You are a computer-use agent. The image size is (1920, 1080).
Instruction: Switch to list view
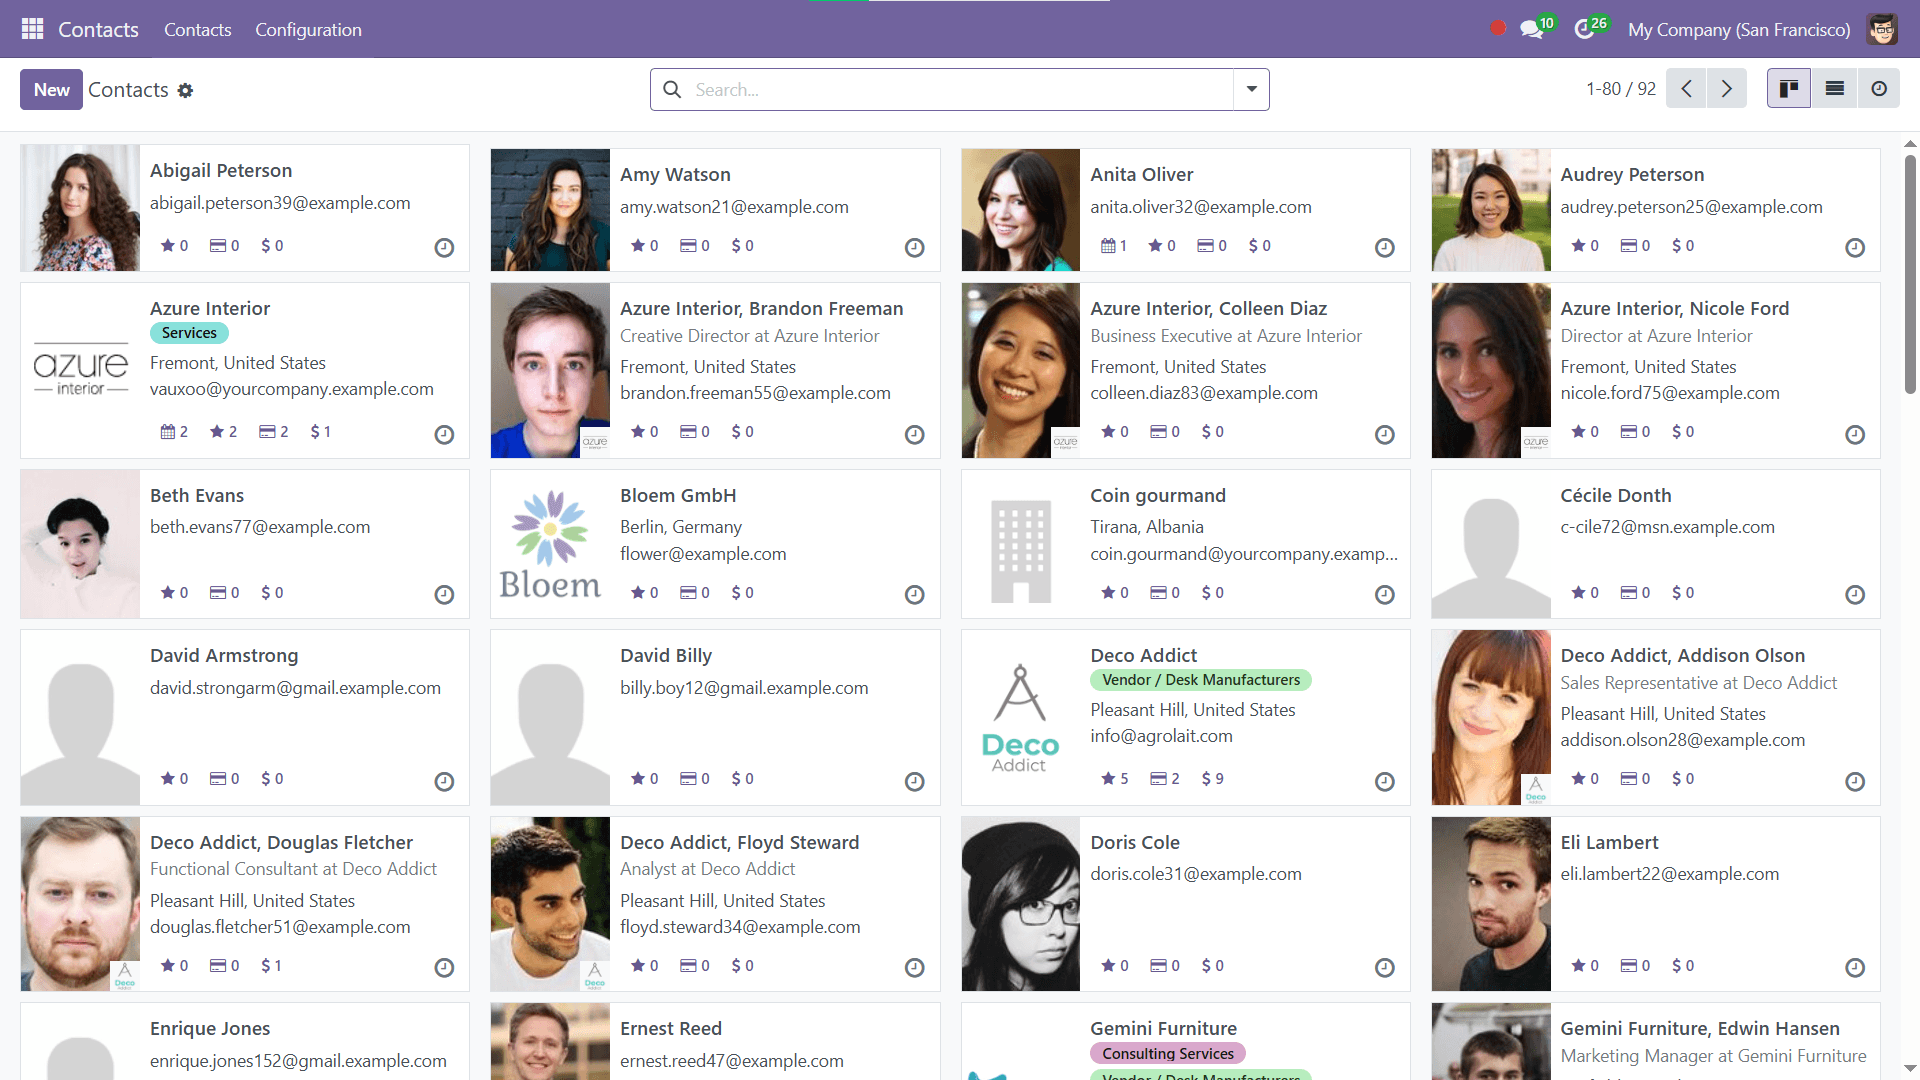1834,88
